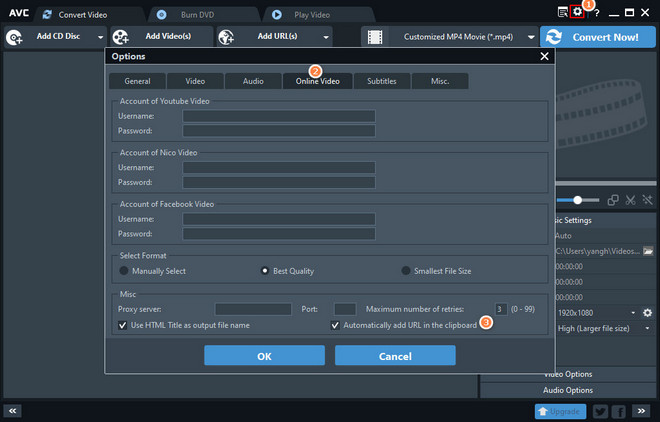
Task: Switch to Misc. tab
Action: click(440, 81)
